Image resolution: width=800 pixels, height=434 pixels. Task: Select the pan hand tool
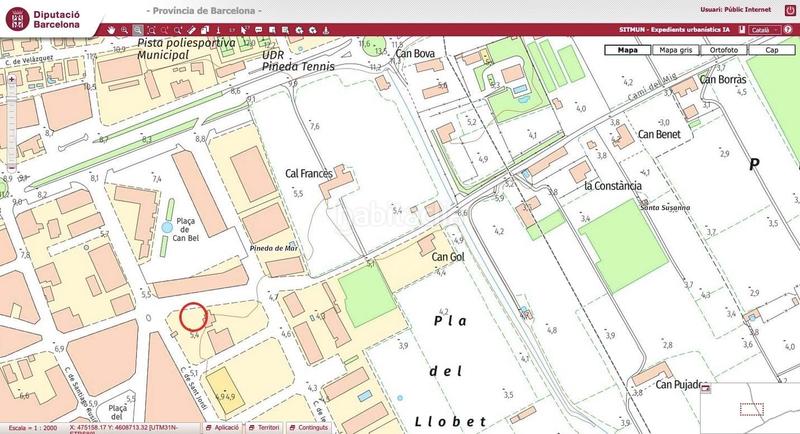point(111,29)
